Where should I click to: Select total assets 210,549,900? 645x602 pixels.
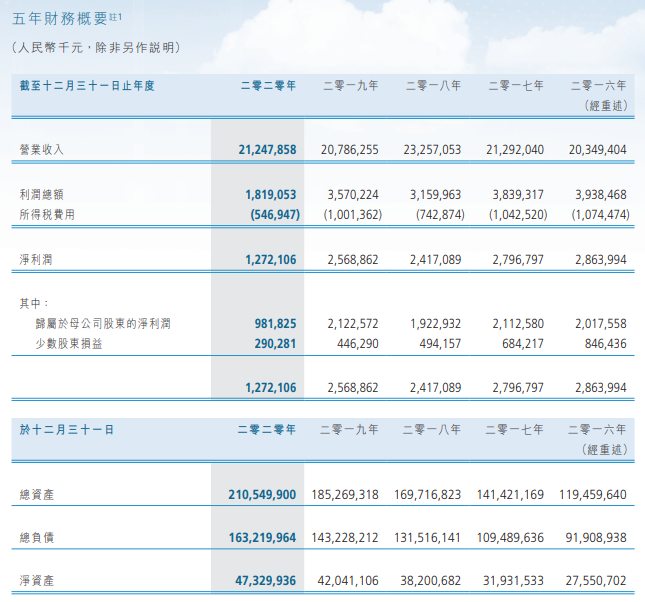(x=262, y=494)
